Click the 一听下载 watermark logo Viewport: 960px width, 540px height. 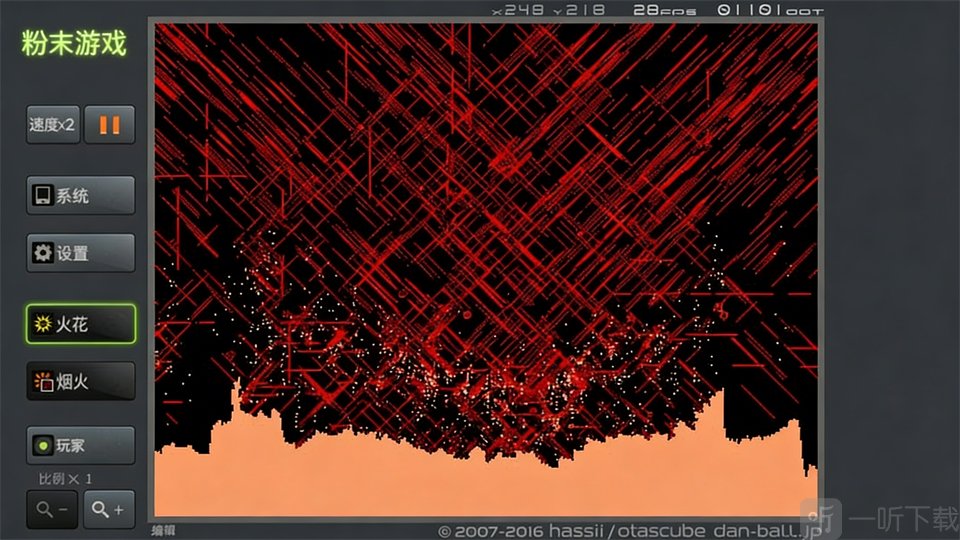tap(885, 518)
